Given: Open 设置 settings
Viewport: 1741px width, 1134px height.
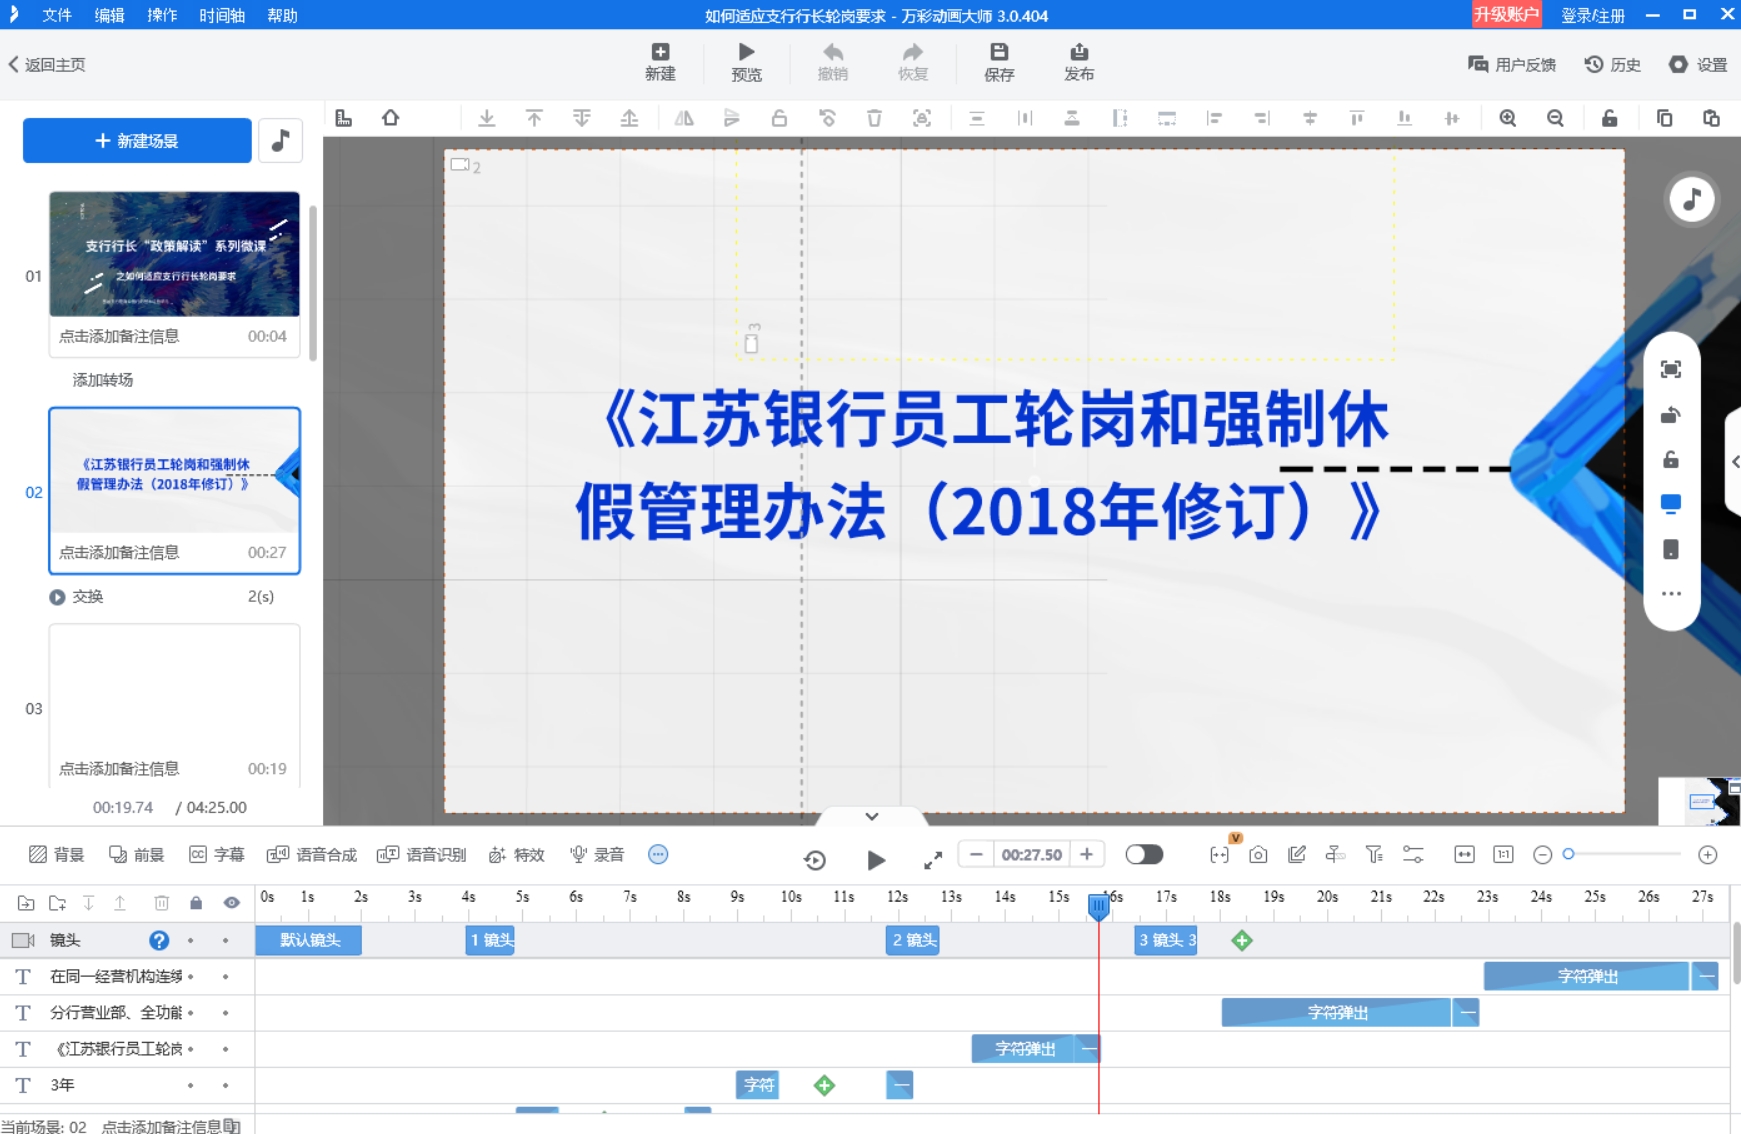Looking at the screenshot, I should tap(1697, 65).
